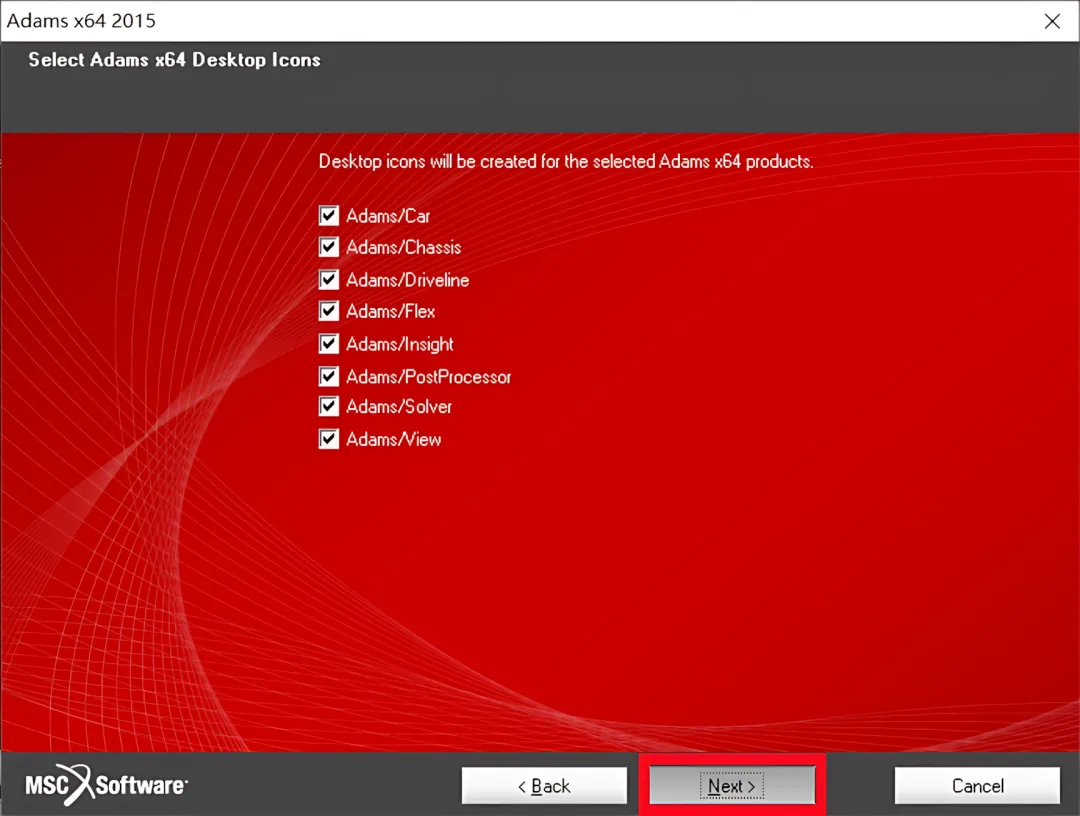Uncheck the Adams/Car checkbox
This screenshot has height=816, width=1080.
coord(329,216)
